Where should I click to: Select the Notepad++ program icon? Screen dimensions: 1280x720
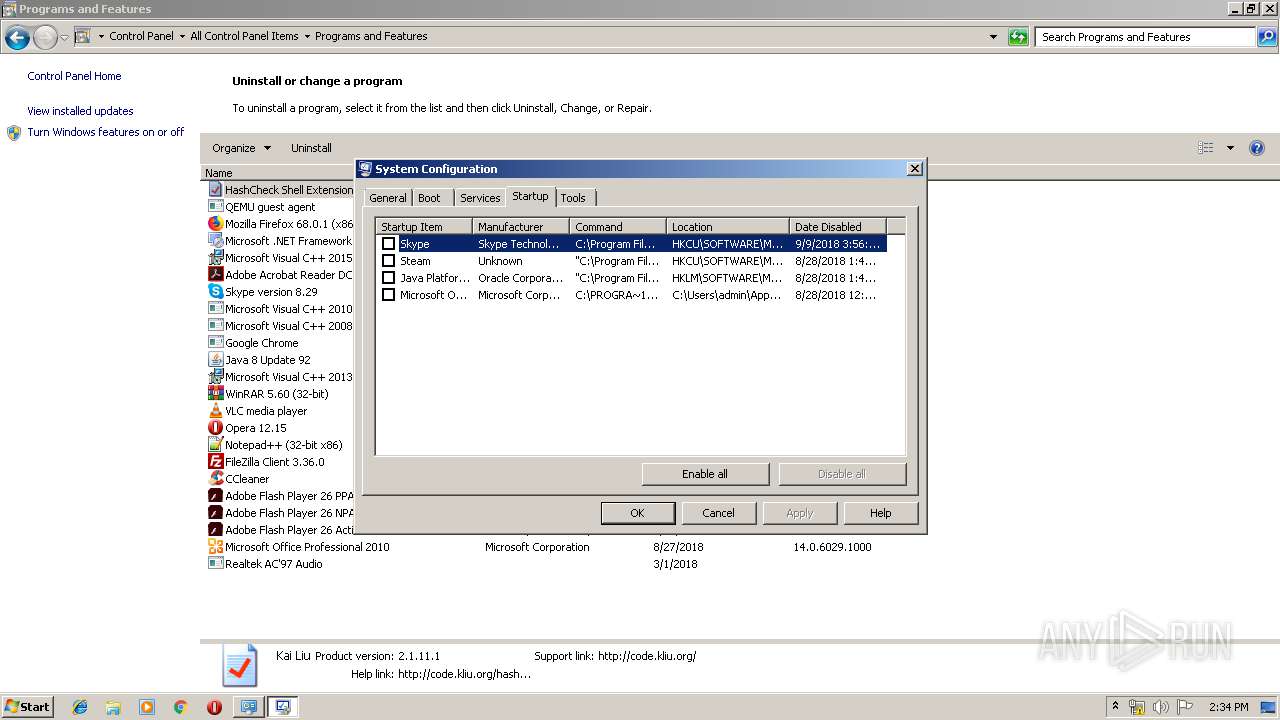215,444
